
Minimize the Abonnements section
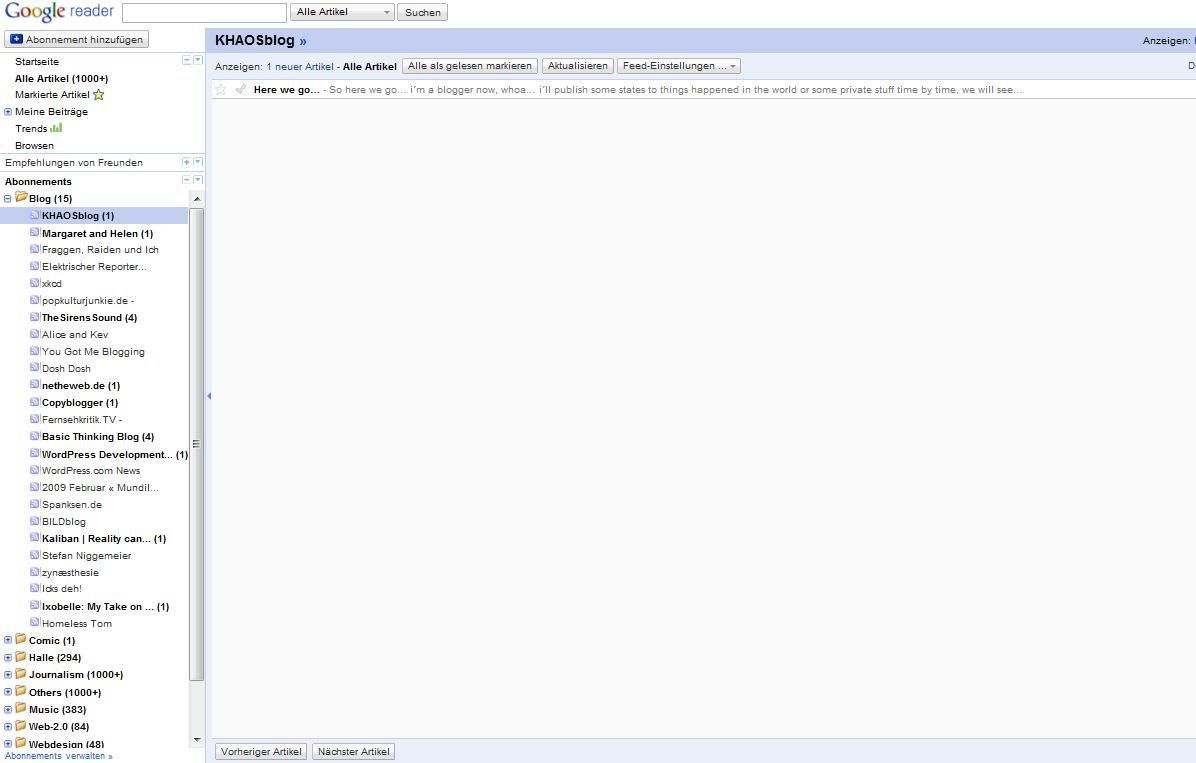(x=186, y=180)
